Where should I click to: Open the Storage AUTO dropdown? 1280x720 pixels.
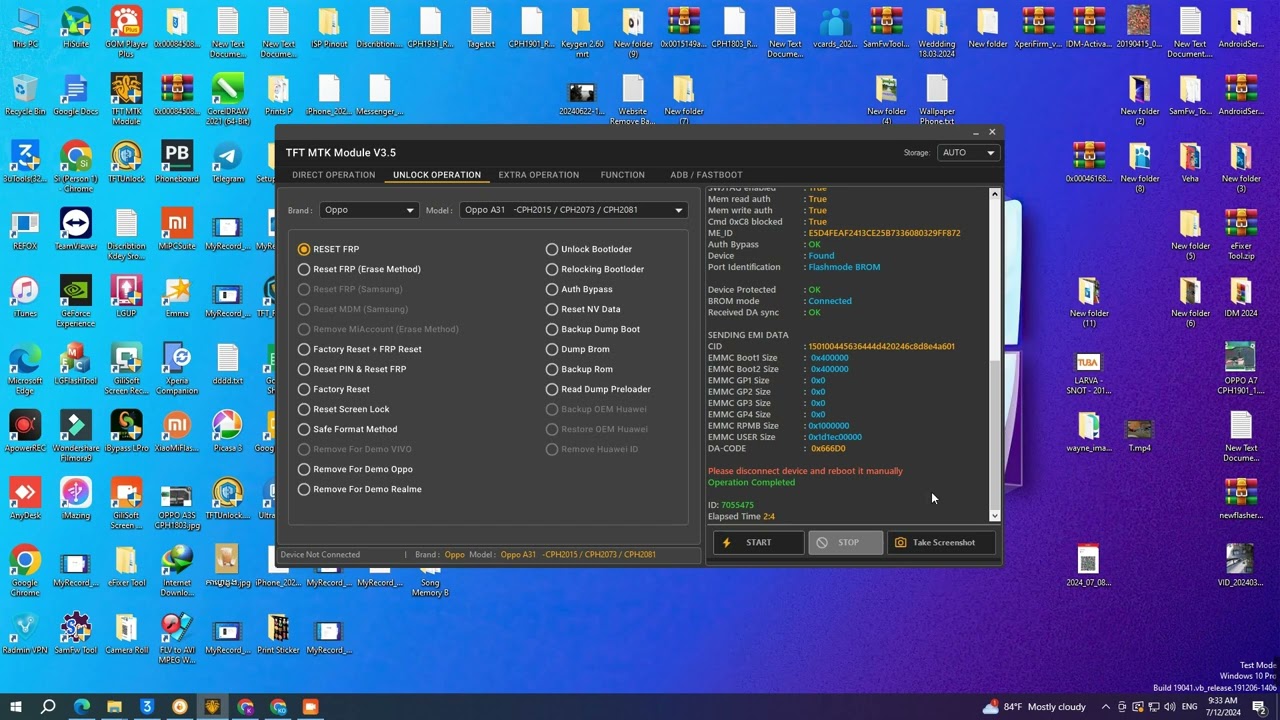point(967,153)
